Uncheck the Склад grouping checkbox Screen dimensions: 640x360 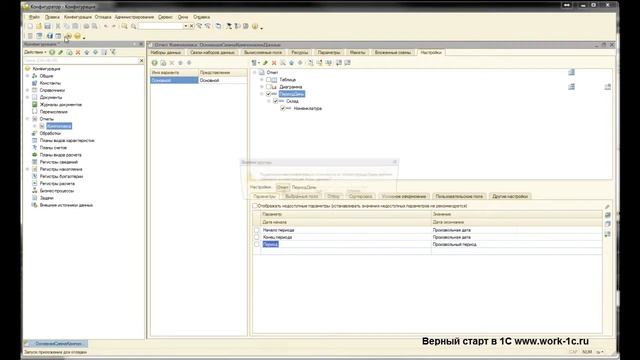(276, 101)
